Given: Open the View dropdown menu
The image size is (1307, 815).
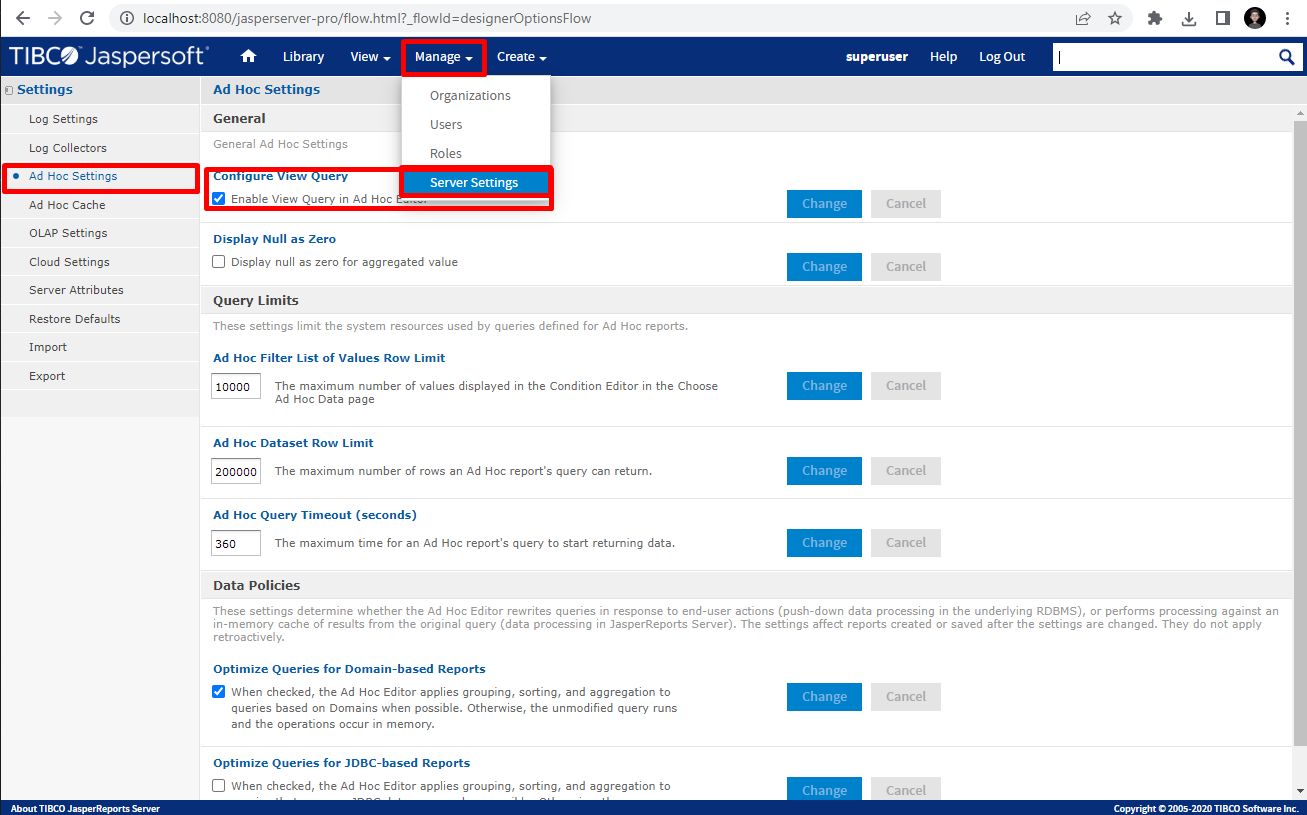Looking at the screenshot, I should (x=370, y=57).
